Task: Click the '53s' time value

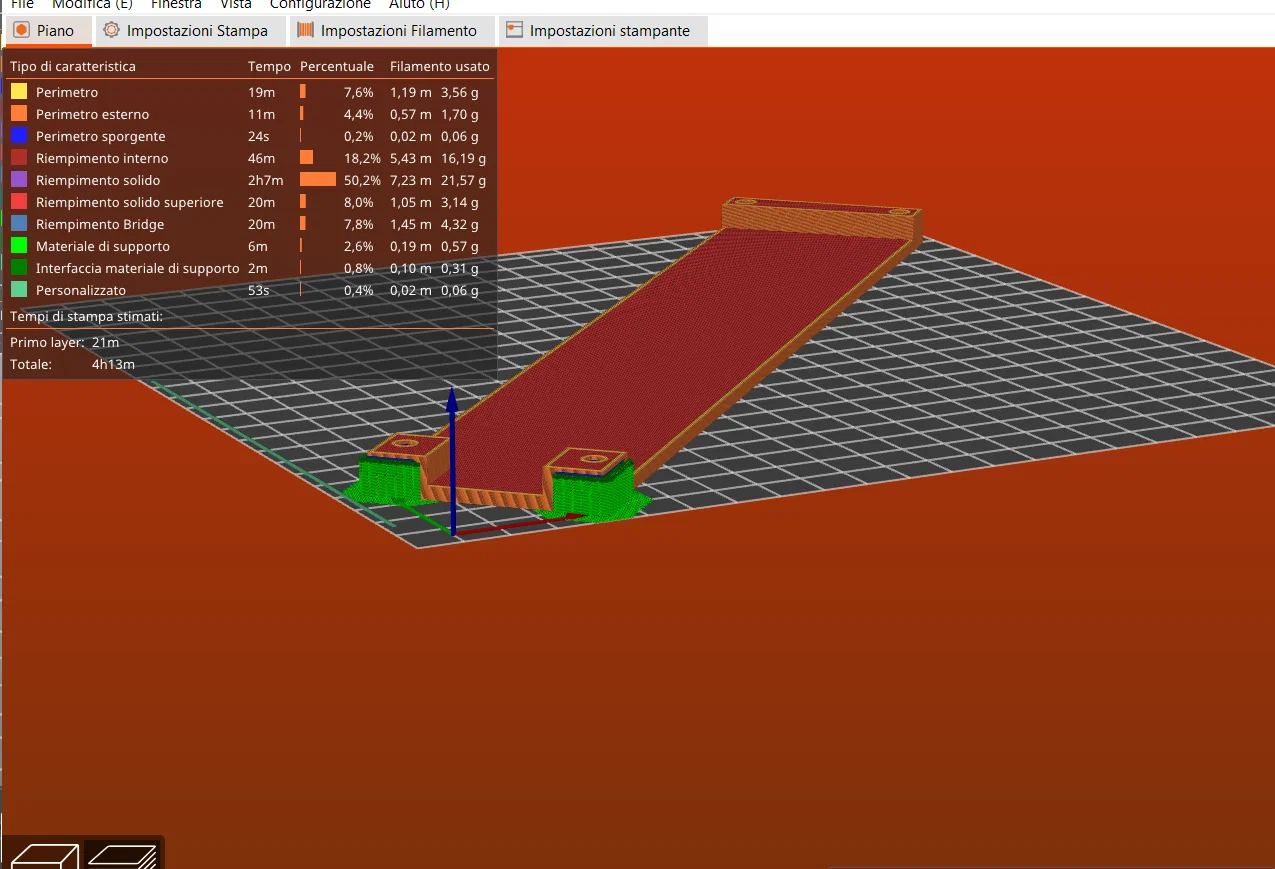Action: 259,290
